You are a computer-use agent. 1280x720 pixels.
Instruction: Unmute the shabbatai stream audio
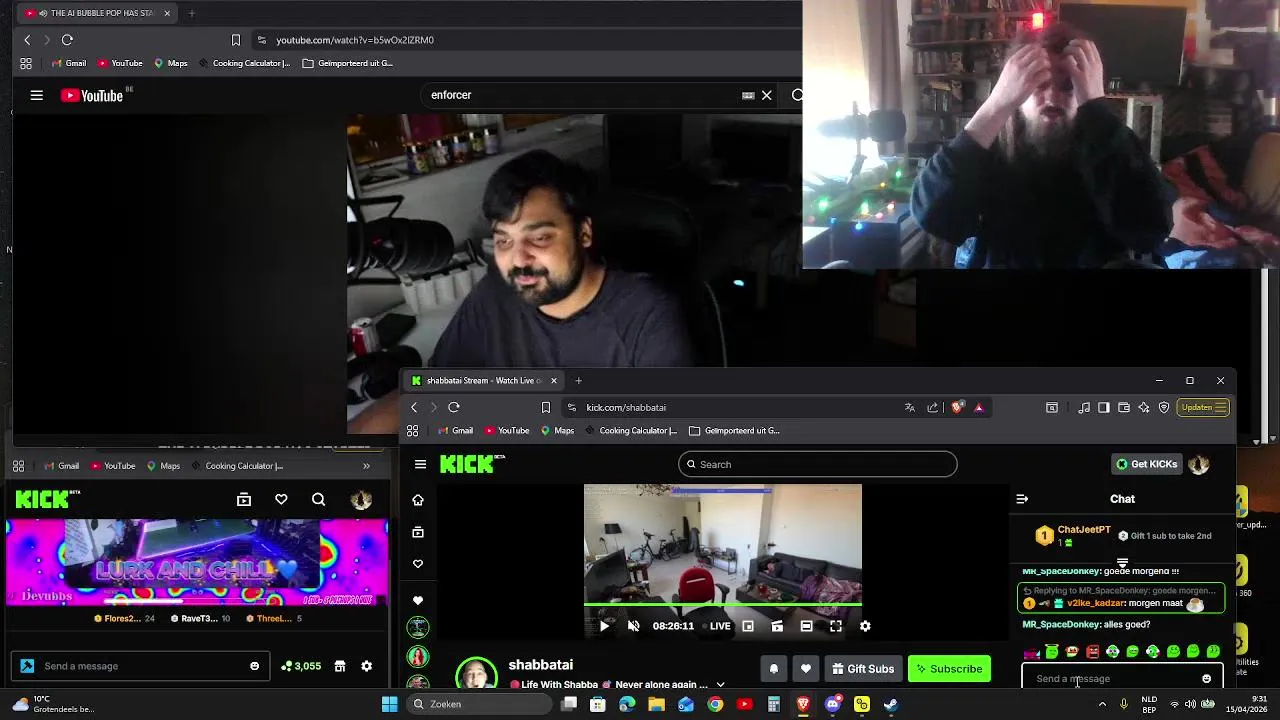[633, 626]
